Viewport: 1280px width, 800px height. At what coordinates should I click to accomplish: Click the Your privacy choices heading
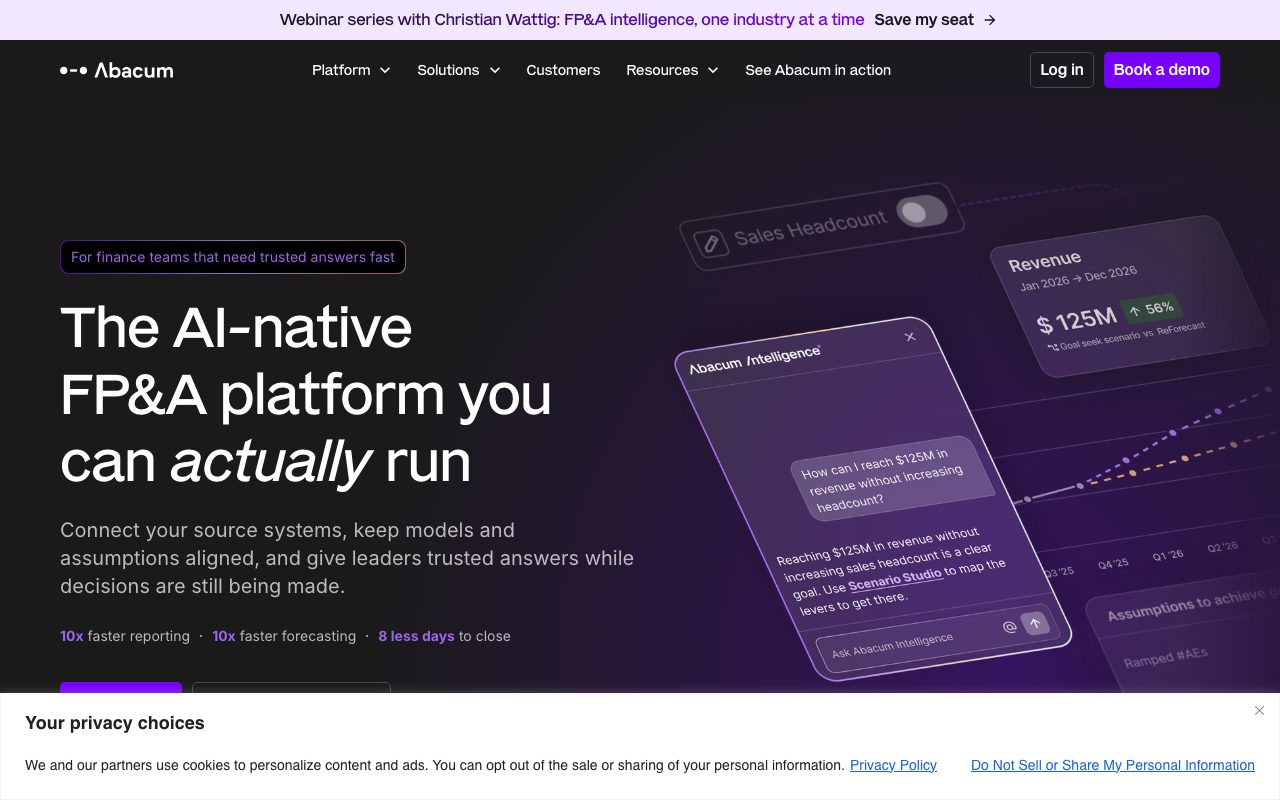115,723
